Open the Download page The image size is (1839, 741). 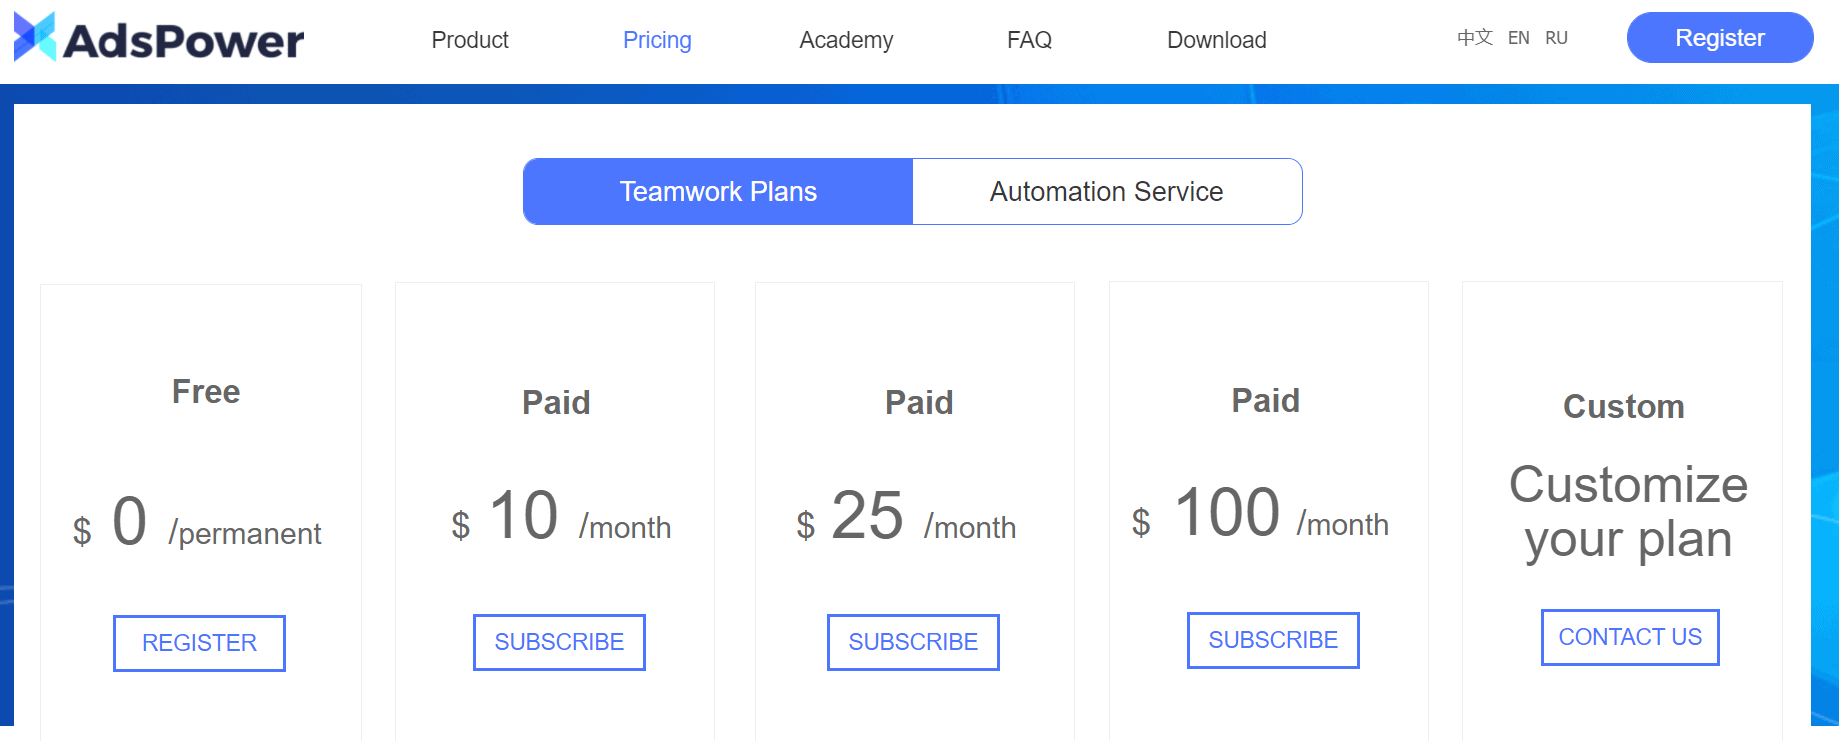click(x=1216, y=40)
